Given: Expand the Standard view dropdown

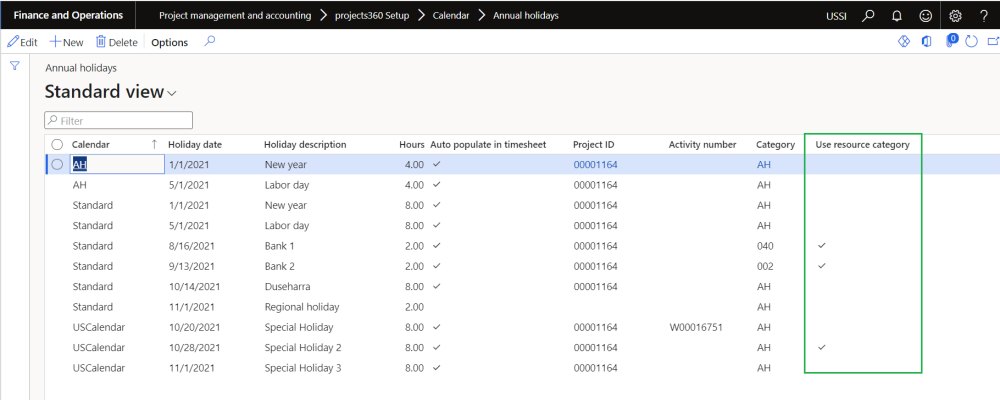Looking at the screenshot, I should [x=172, y=93].
